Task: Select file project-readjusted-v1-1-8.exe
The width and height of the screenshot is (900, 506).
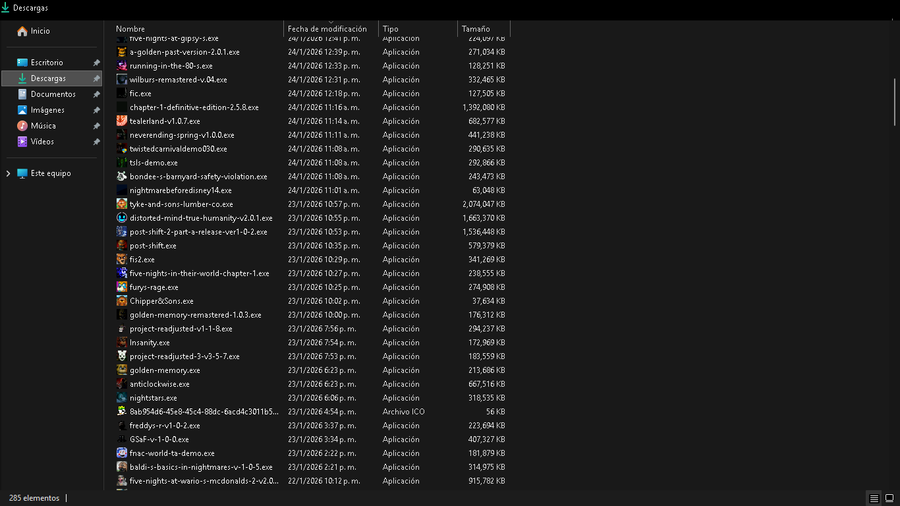Action: (x=181, y=329)
